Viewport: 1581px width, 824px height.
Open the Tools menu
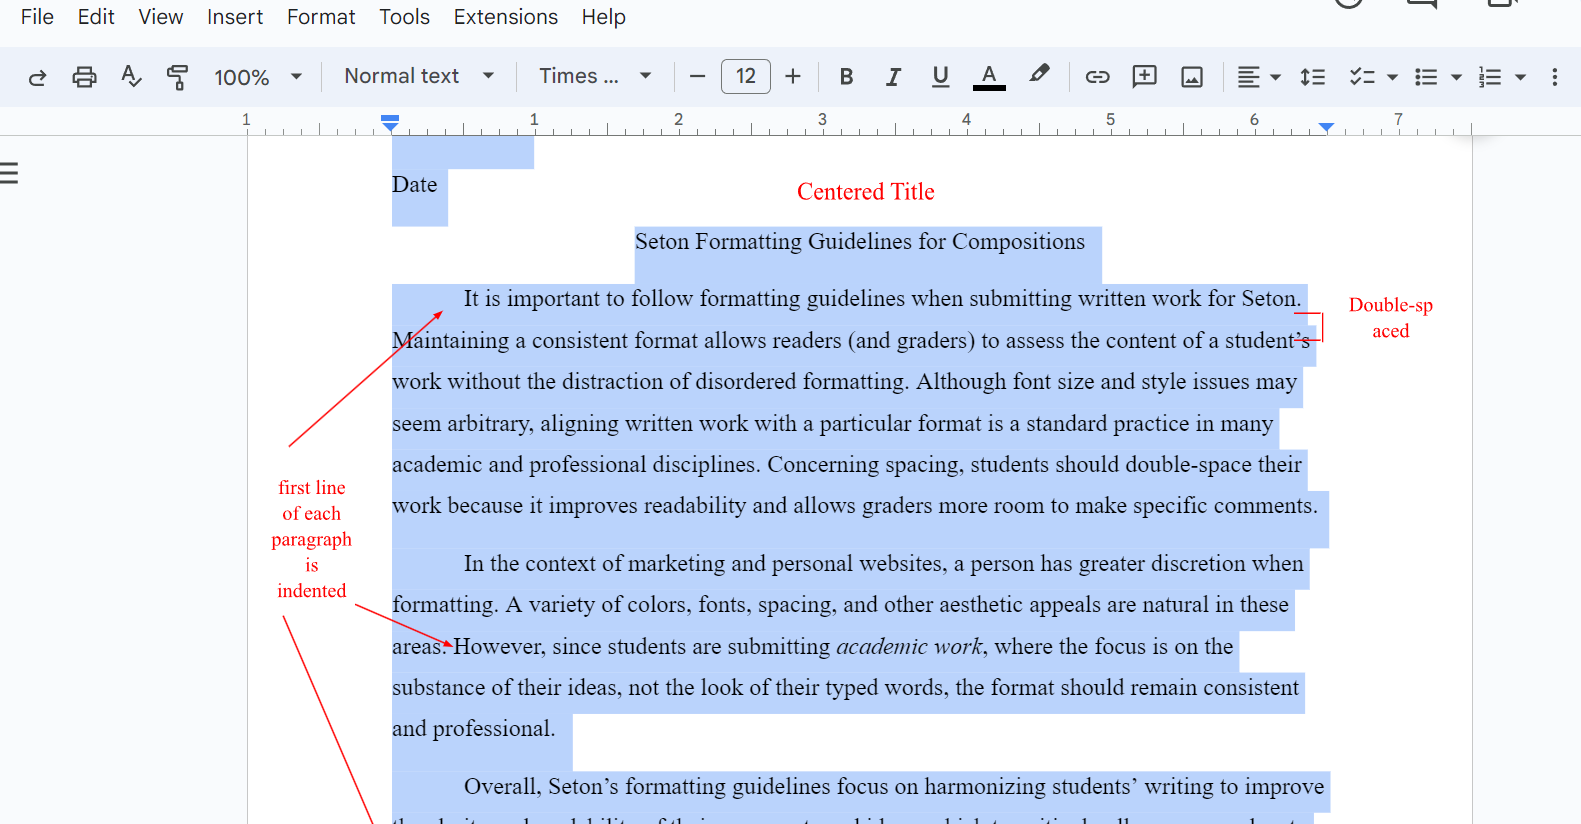pos(404,17)
